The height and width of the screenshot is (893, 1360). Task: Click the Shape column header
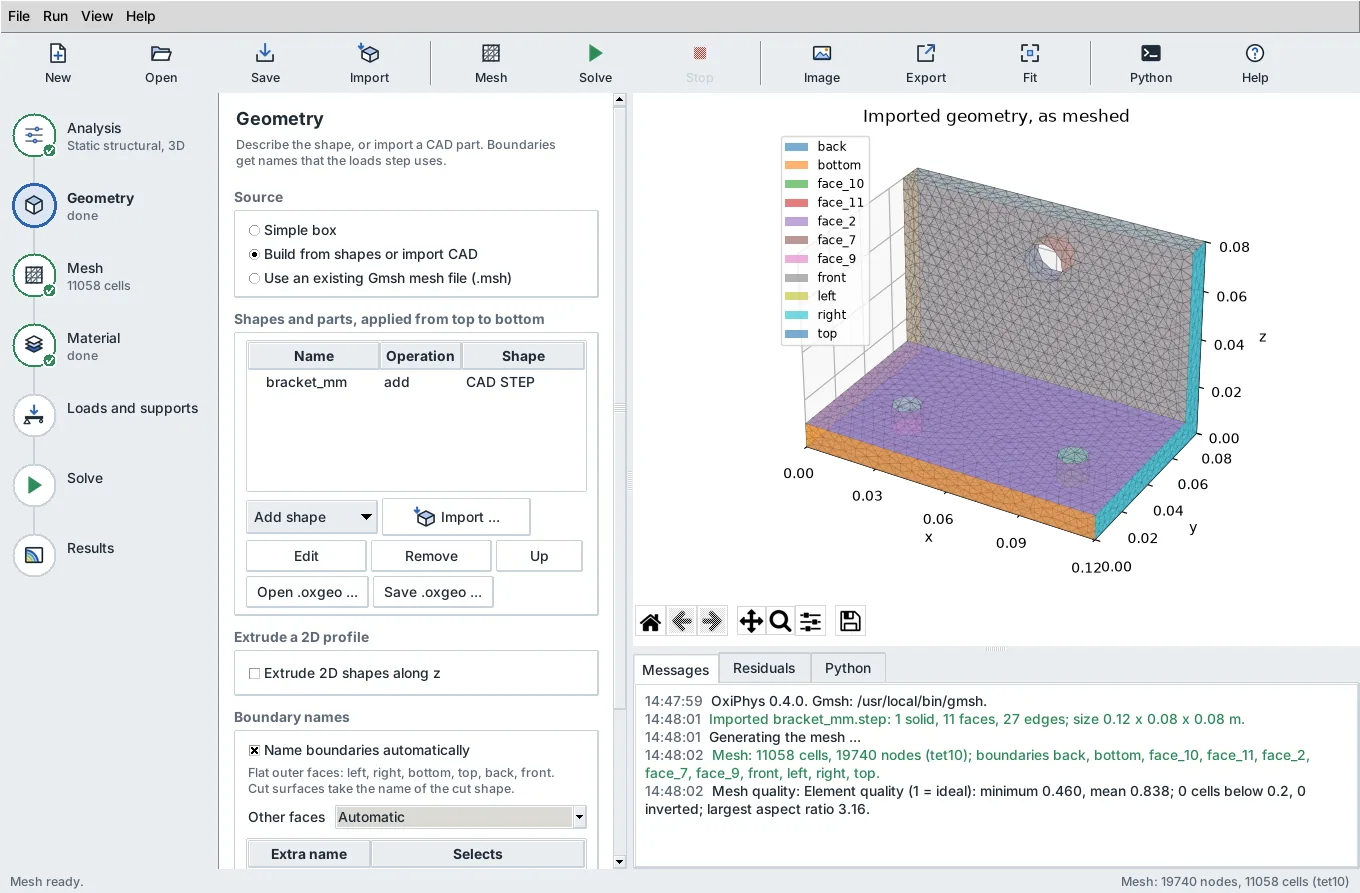[x=523, y=356]
